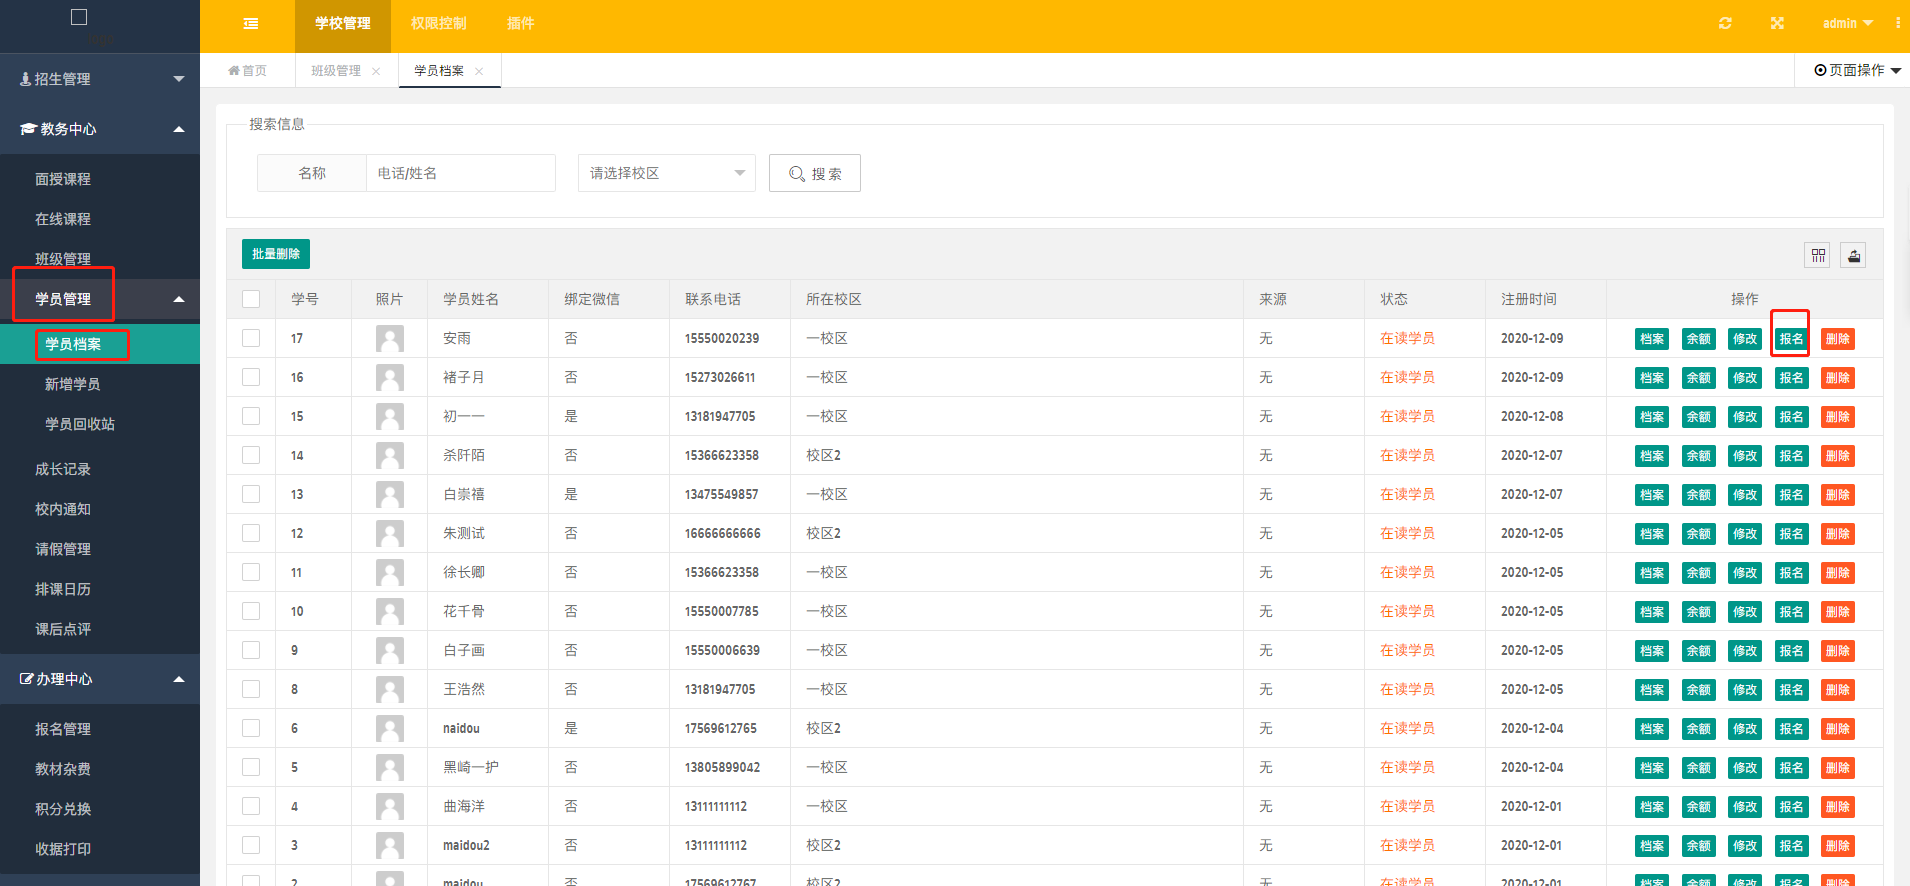Click 修改 for student 初一一

[x=1745, y=417]
